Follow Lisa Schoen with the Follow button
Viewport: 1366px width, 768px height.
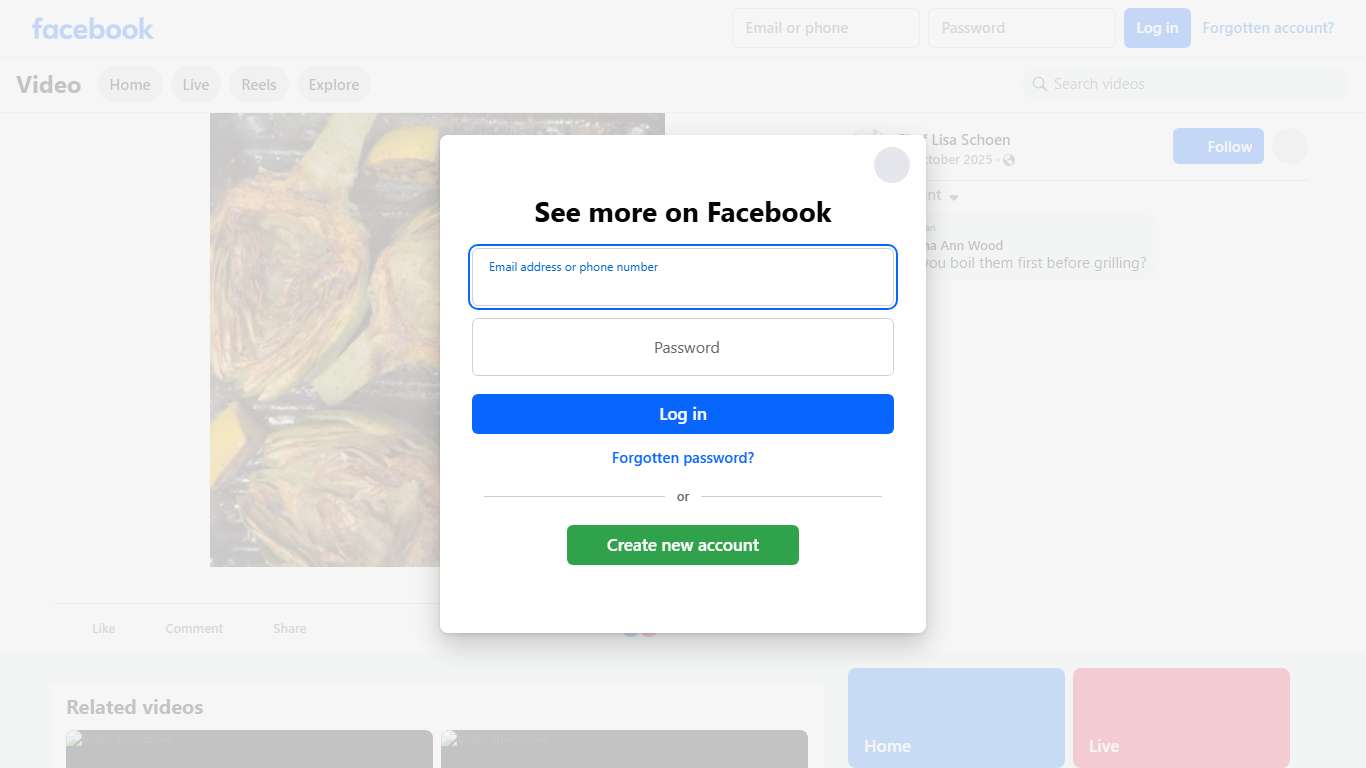click(x=1218, y=147)
